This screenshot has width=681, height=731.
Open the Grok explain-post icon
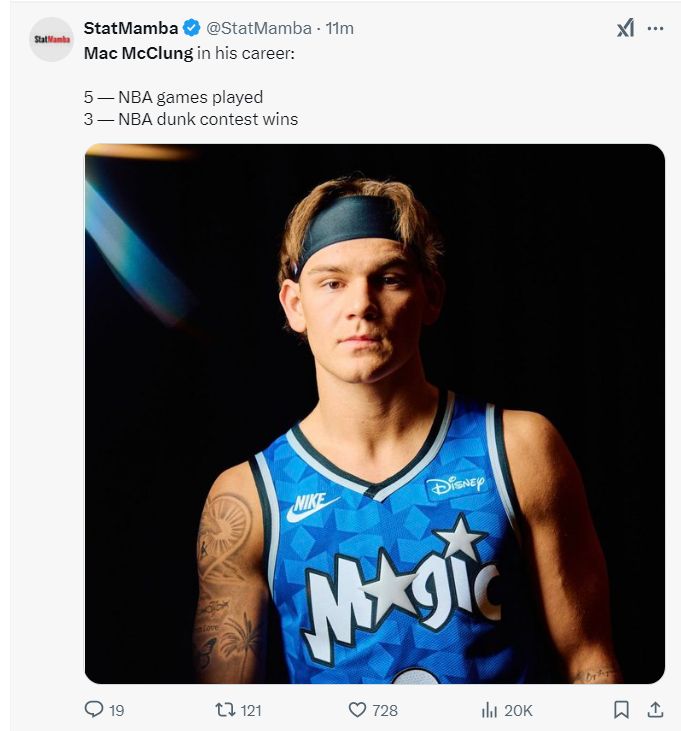pos(625,29)
